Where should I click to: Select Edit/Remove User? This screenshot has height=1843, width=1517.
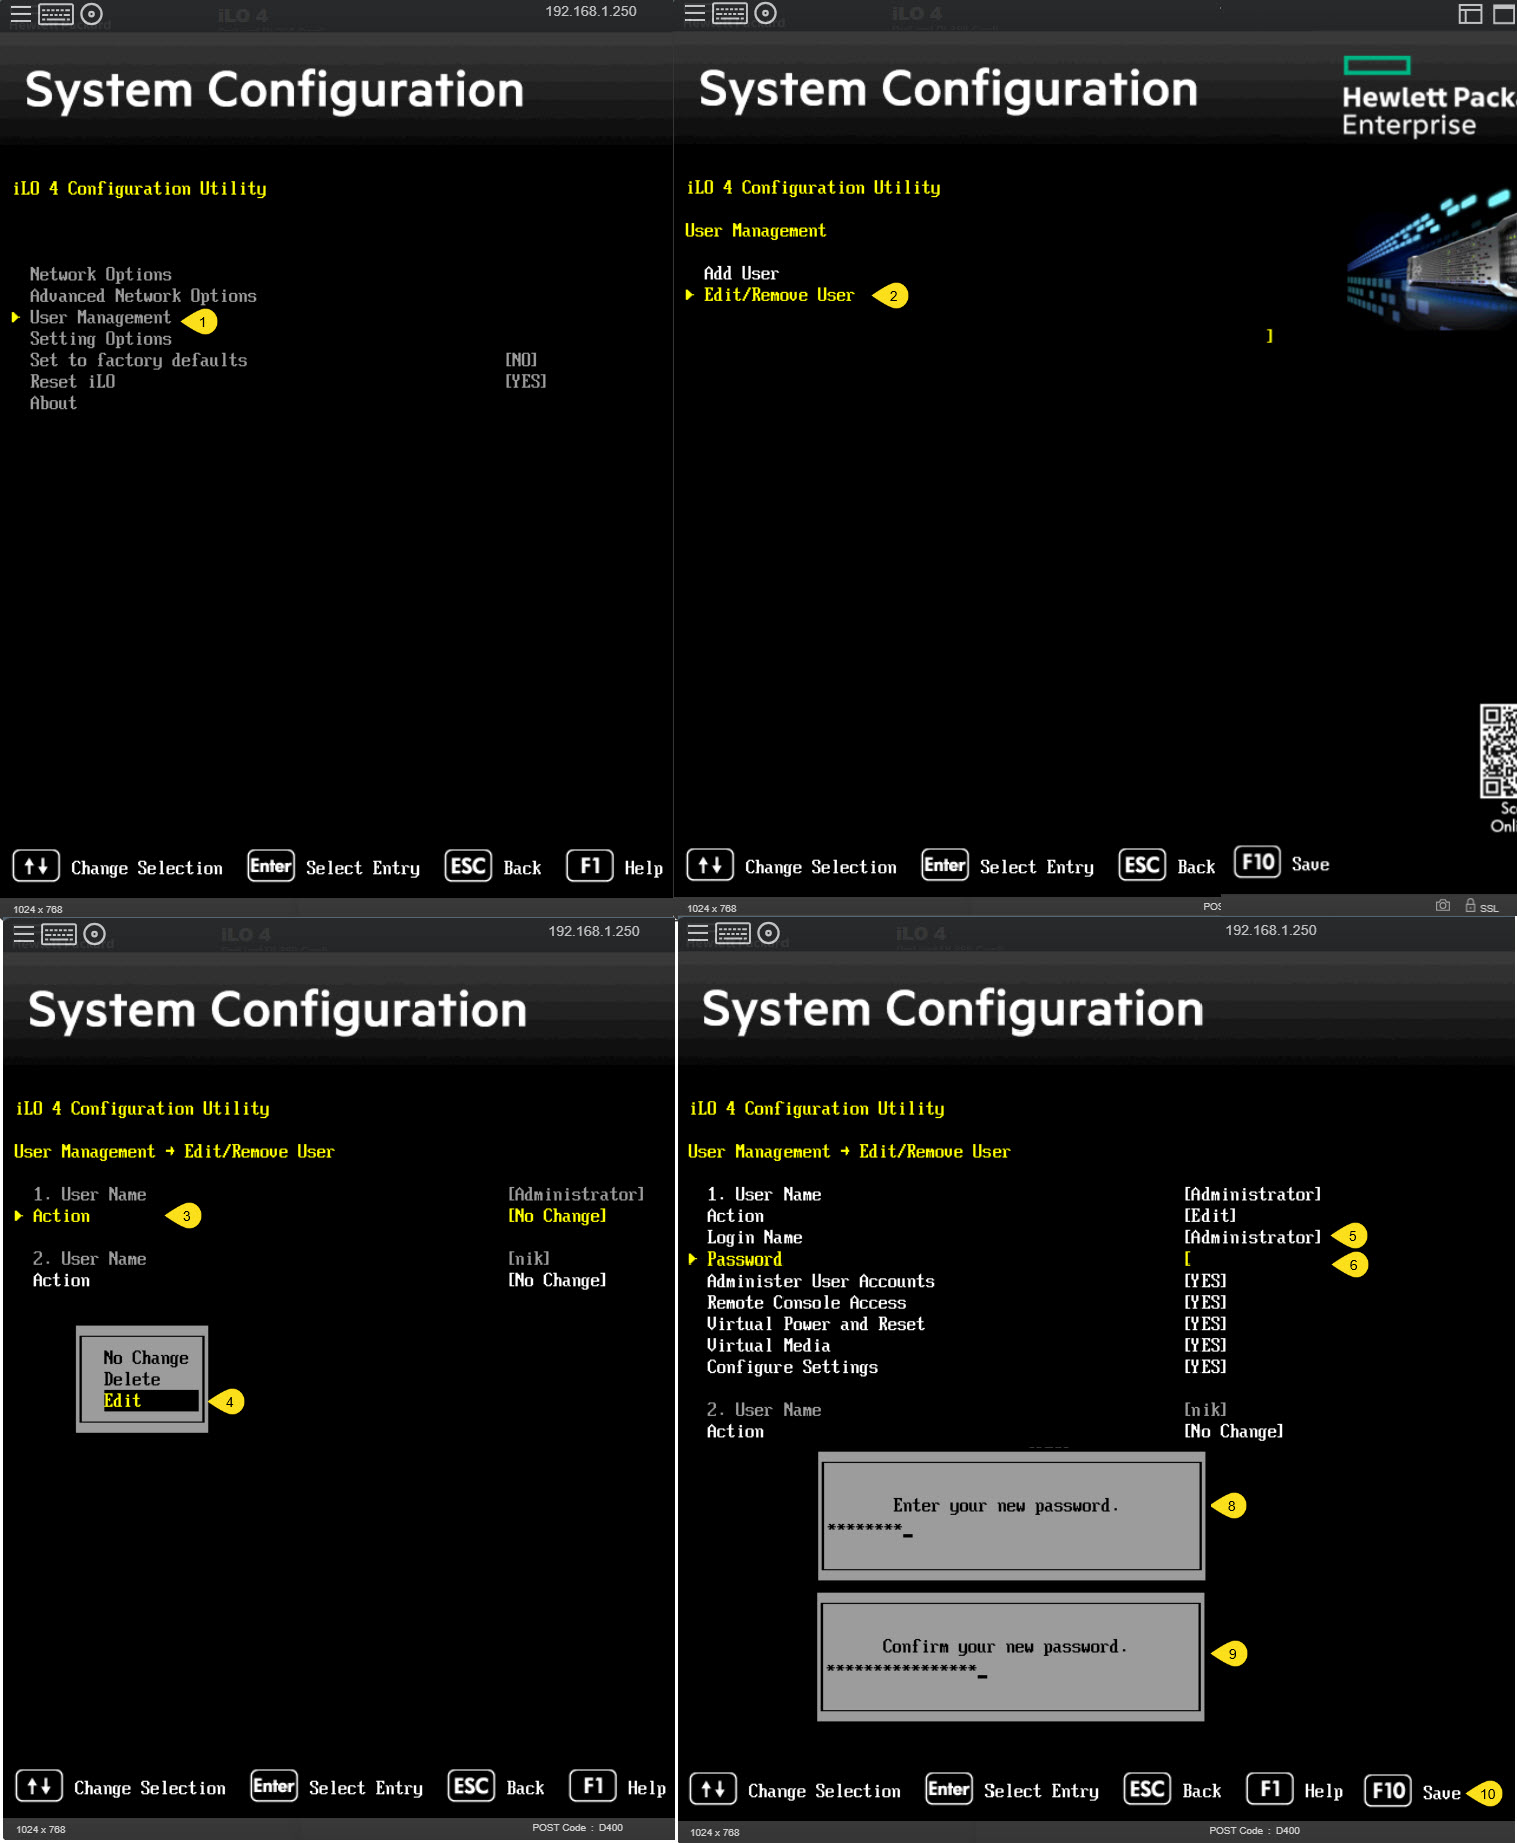[779, 295]
